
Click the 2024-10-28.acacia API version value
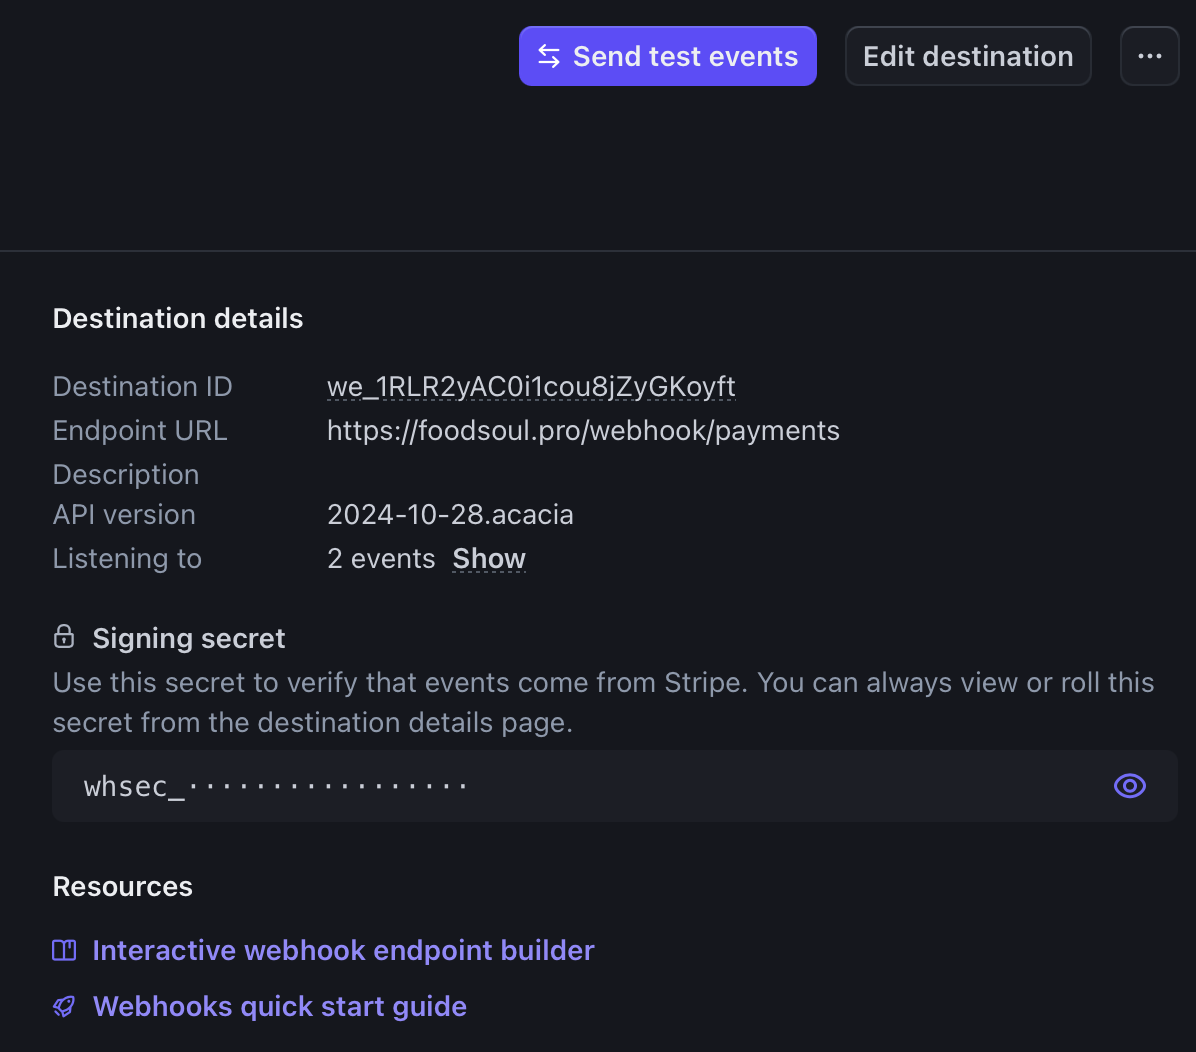(450, 515)
